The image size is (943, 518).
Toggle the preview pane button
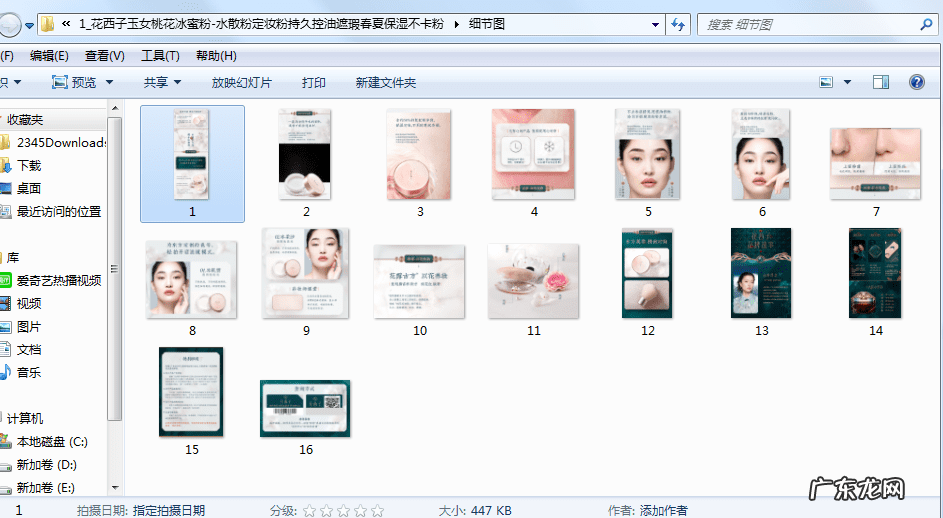coord(881,82)
